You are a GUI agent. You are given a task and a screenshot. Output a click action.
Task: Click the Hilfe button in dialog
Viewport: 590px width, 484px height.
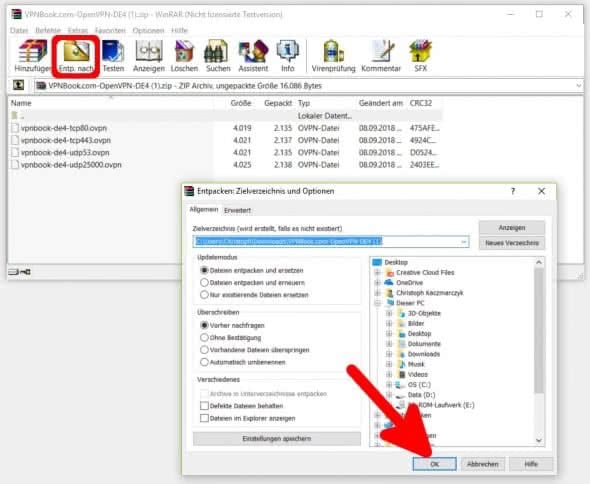coord(531,464)
